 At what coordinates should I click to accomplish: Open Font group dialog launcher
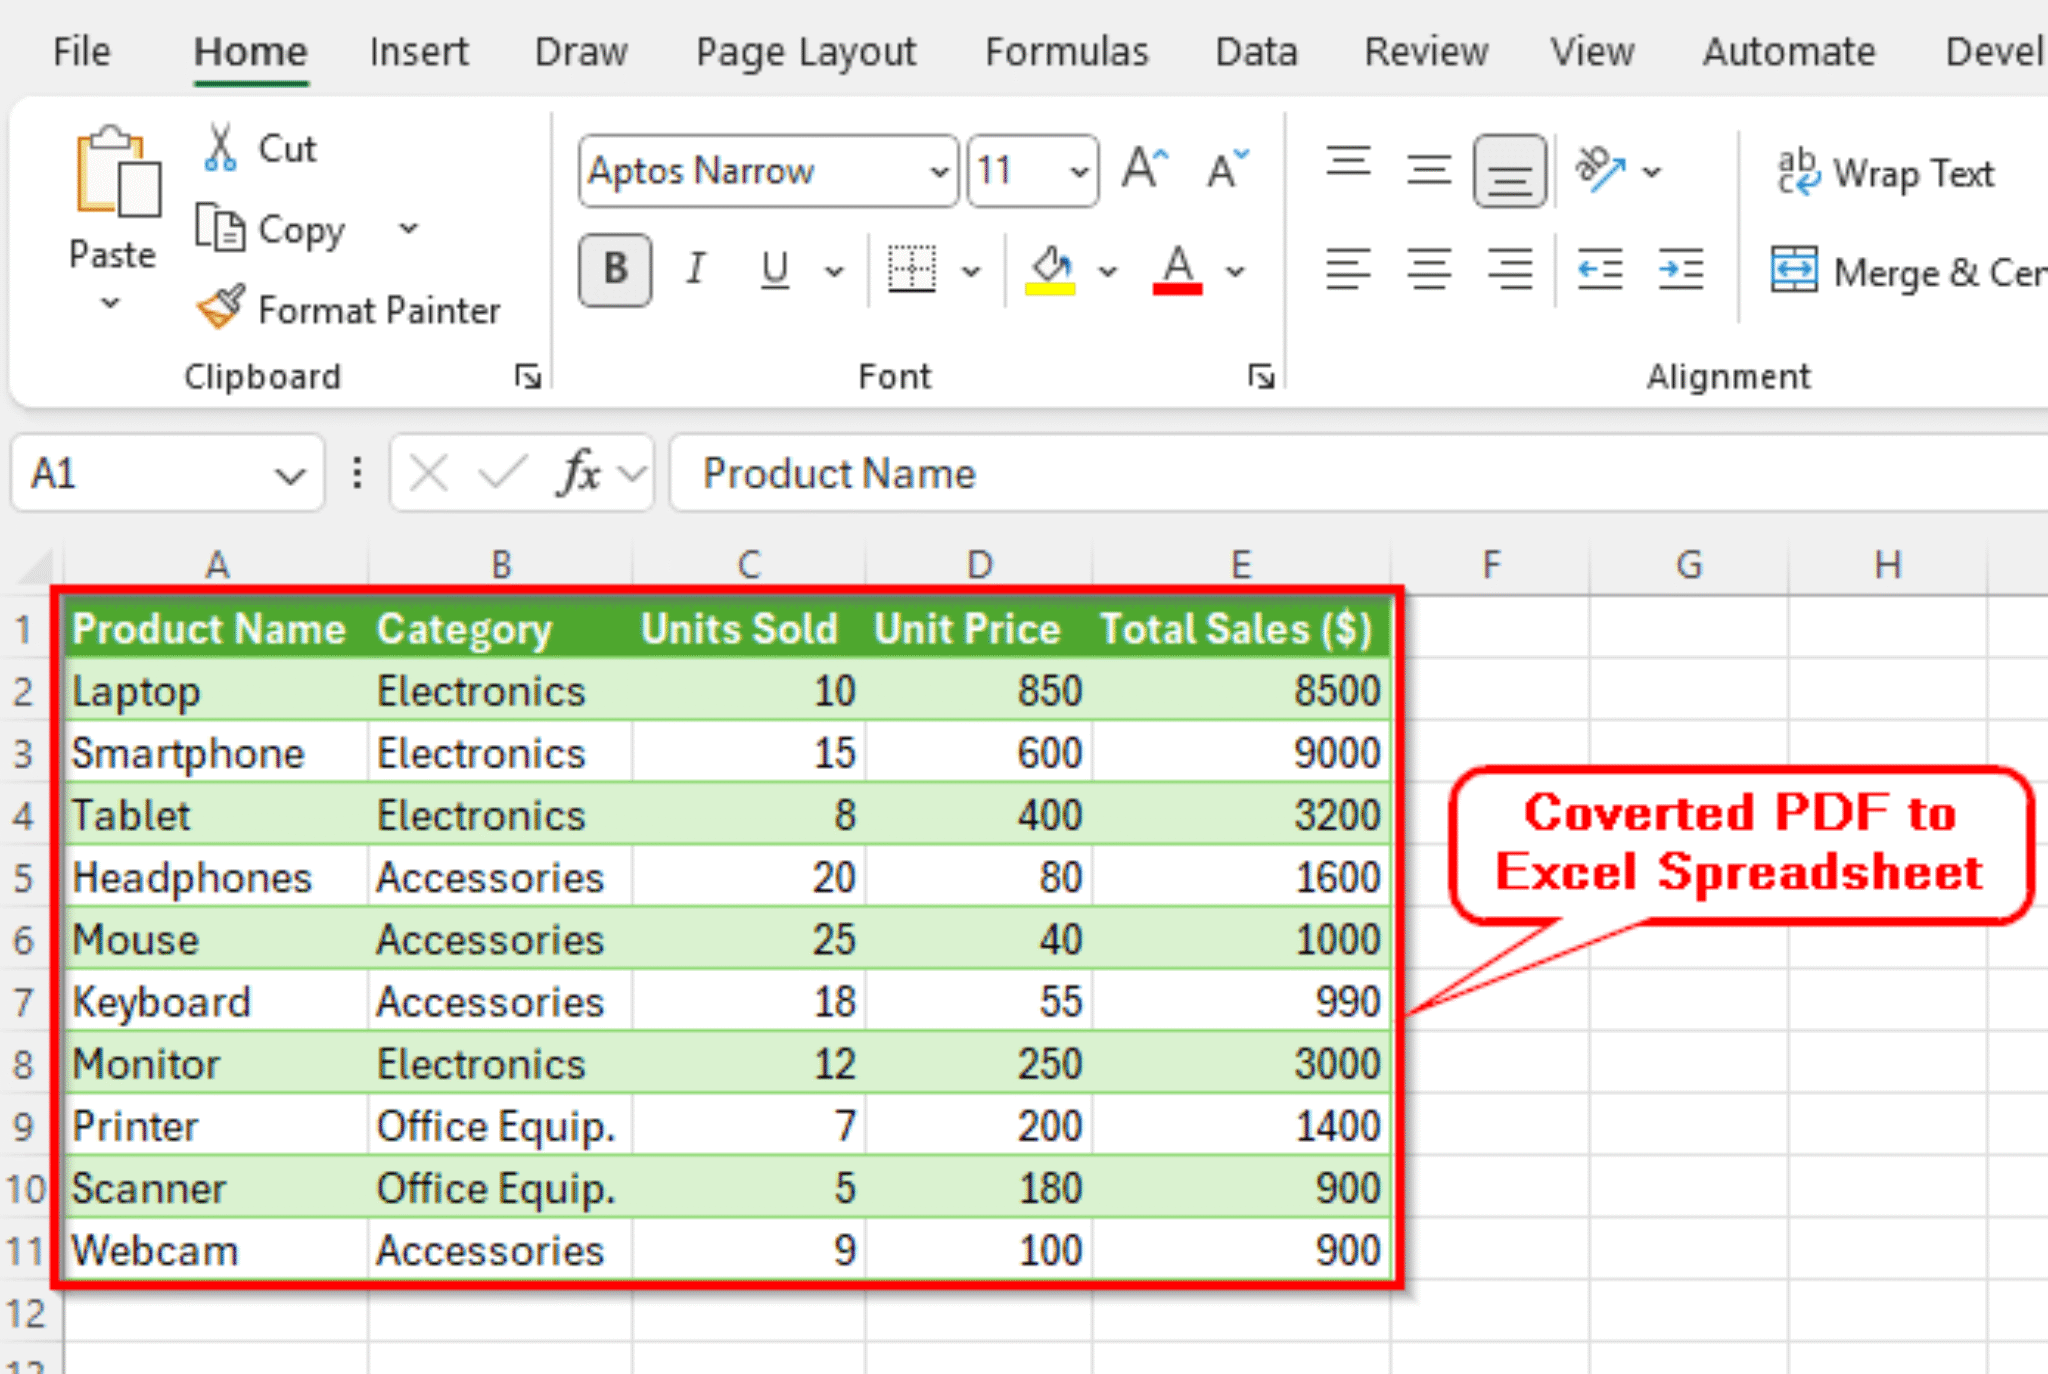tap(1261, 377)
